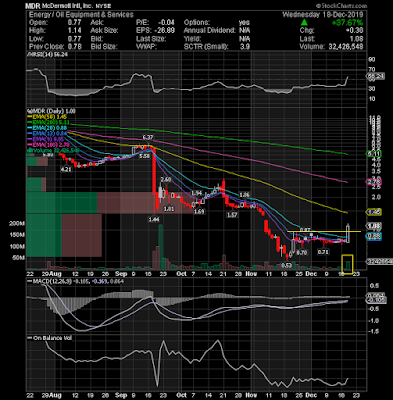Click the yellow EMA(50) 1.45 legend entry
This screenshot has height=400, width=393.
pyautogui.click(x=46, y=117)
